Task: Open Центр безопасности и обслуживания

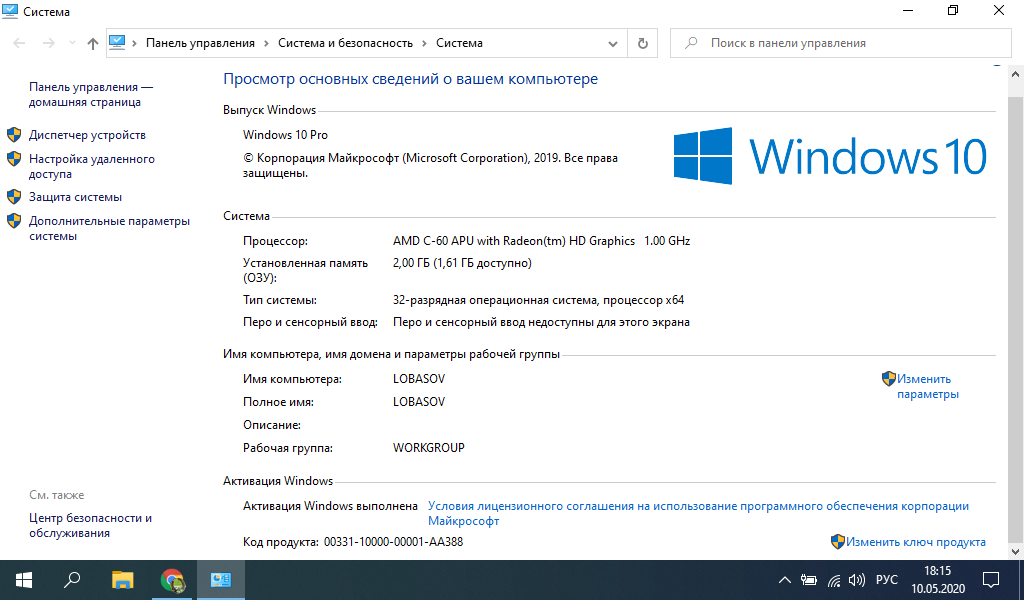Action: (x=90, y=526)
